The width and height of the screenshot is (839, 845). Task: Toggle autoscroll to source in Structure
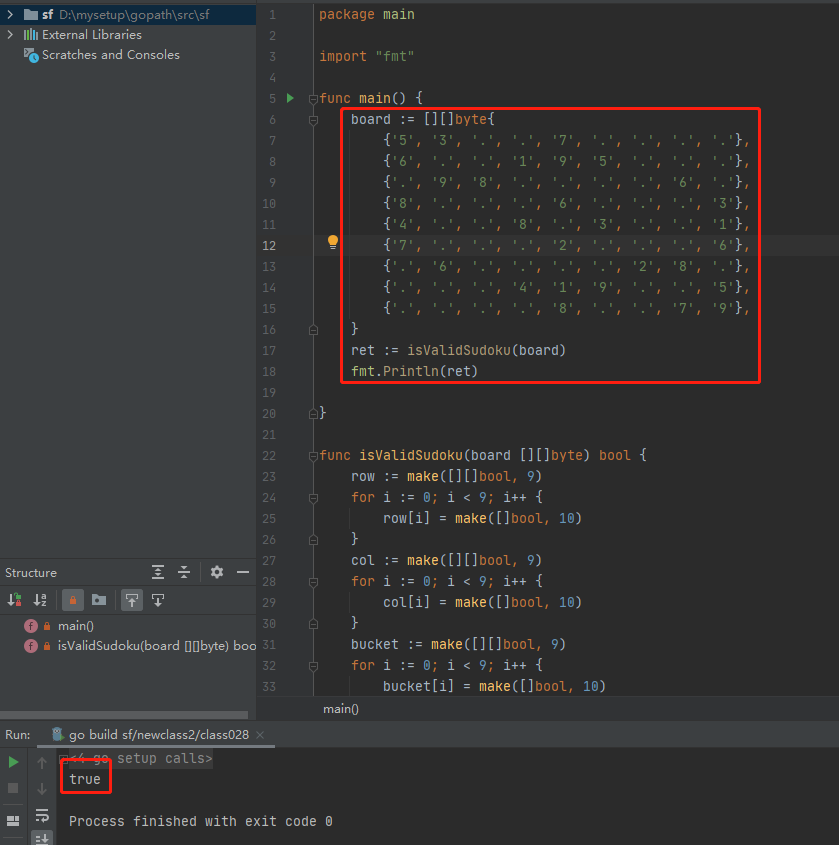click(132, 600)
